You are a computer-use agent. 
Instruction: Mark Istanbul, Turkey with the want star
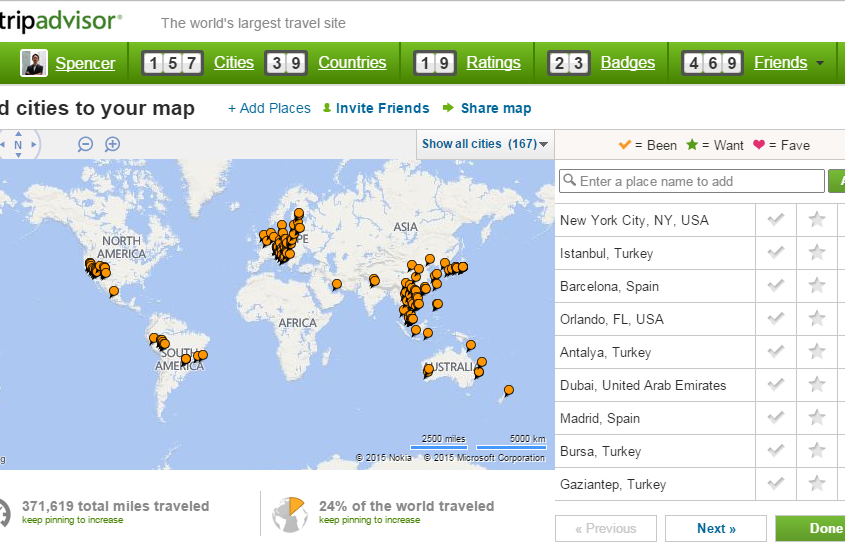817,253
